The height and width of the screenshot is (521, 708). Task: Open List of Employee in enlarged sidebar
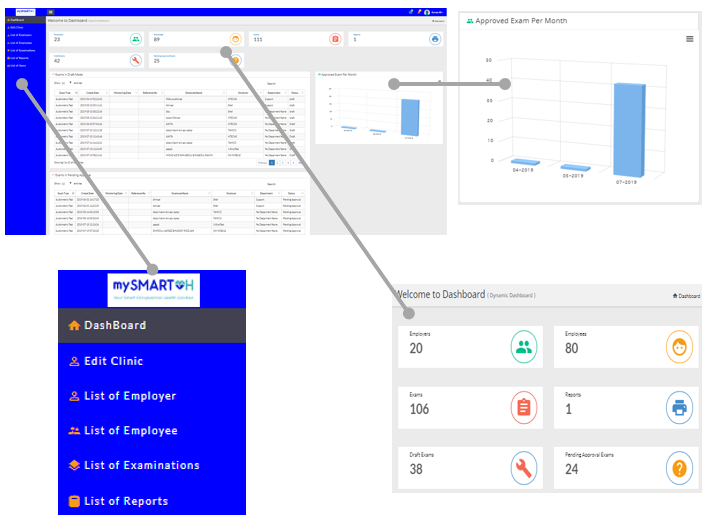pyautogui.click(x=130, y=431)
